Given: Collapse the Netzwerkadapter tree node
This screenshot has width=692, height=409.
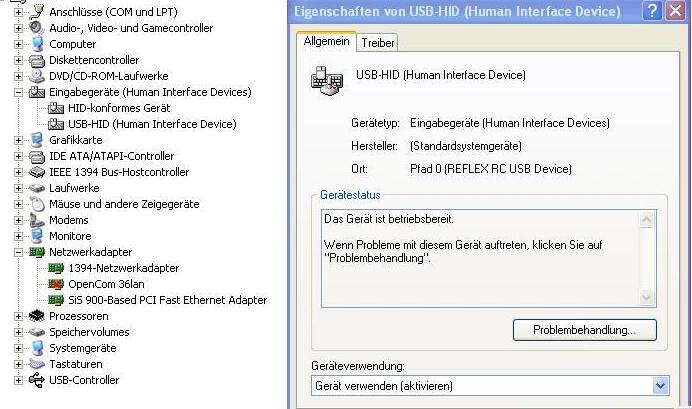Looking at the screenshot, I should (x=19, y=252).
